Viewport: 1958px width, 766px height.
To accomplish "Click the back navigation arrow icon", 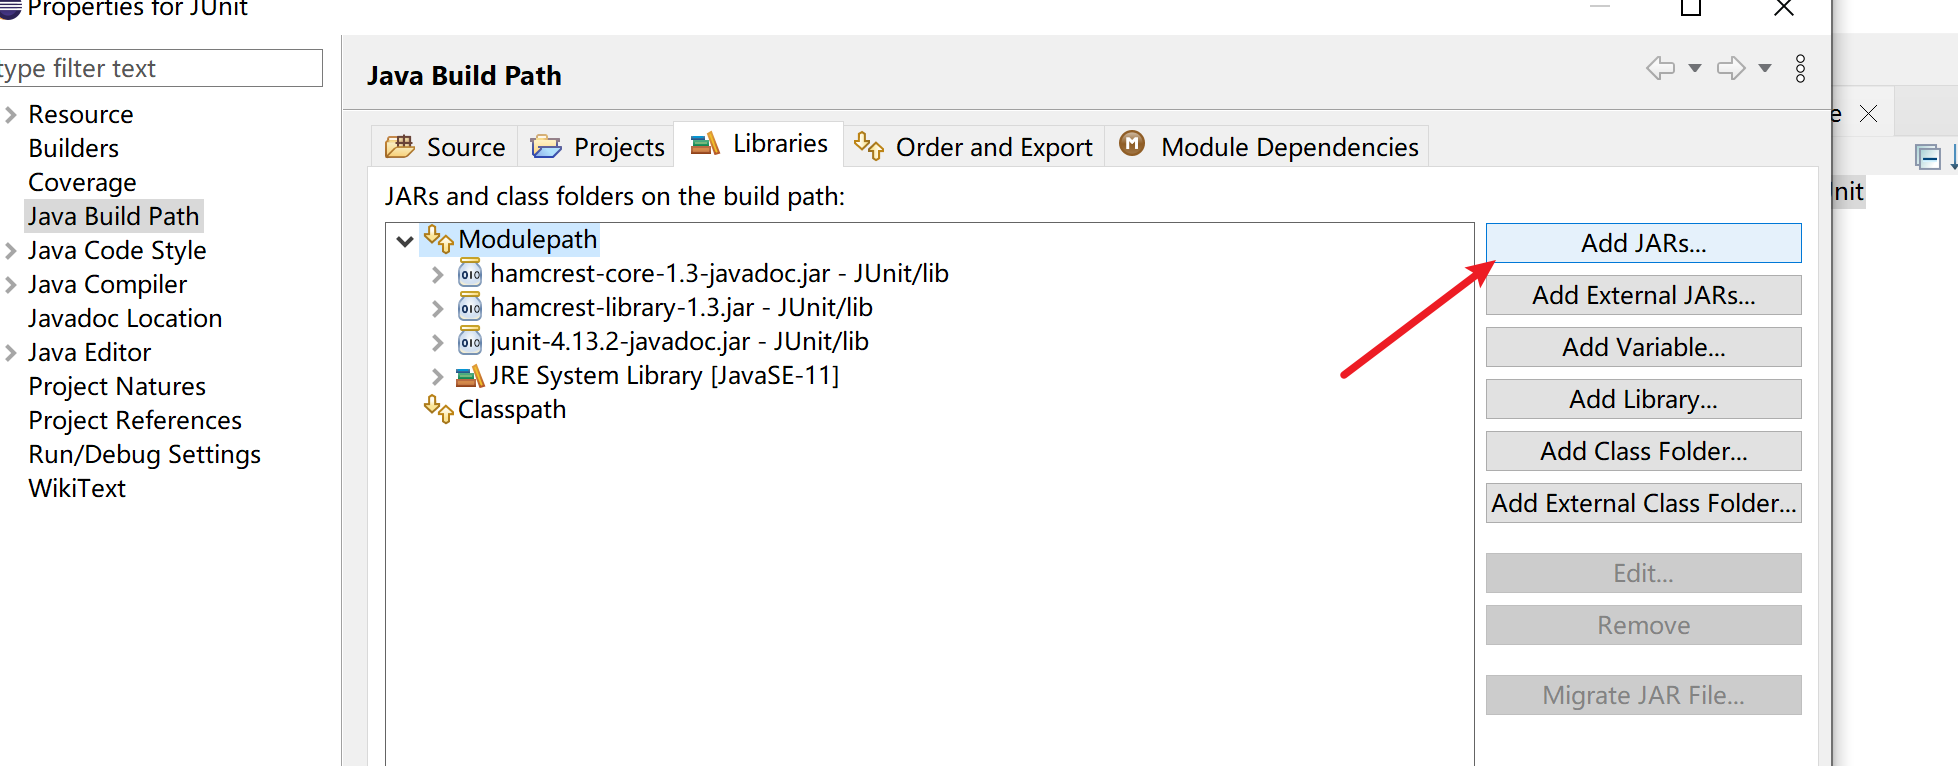I will pos(1661,68).
